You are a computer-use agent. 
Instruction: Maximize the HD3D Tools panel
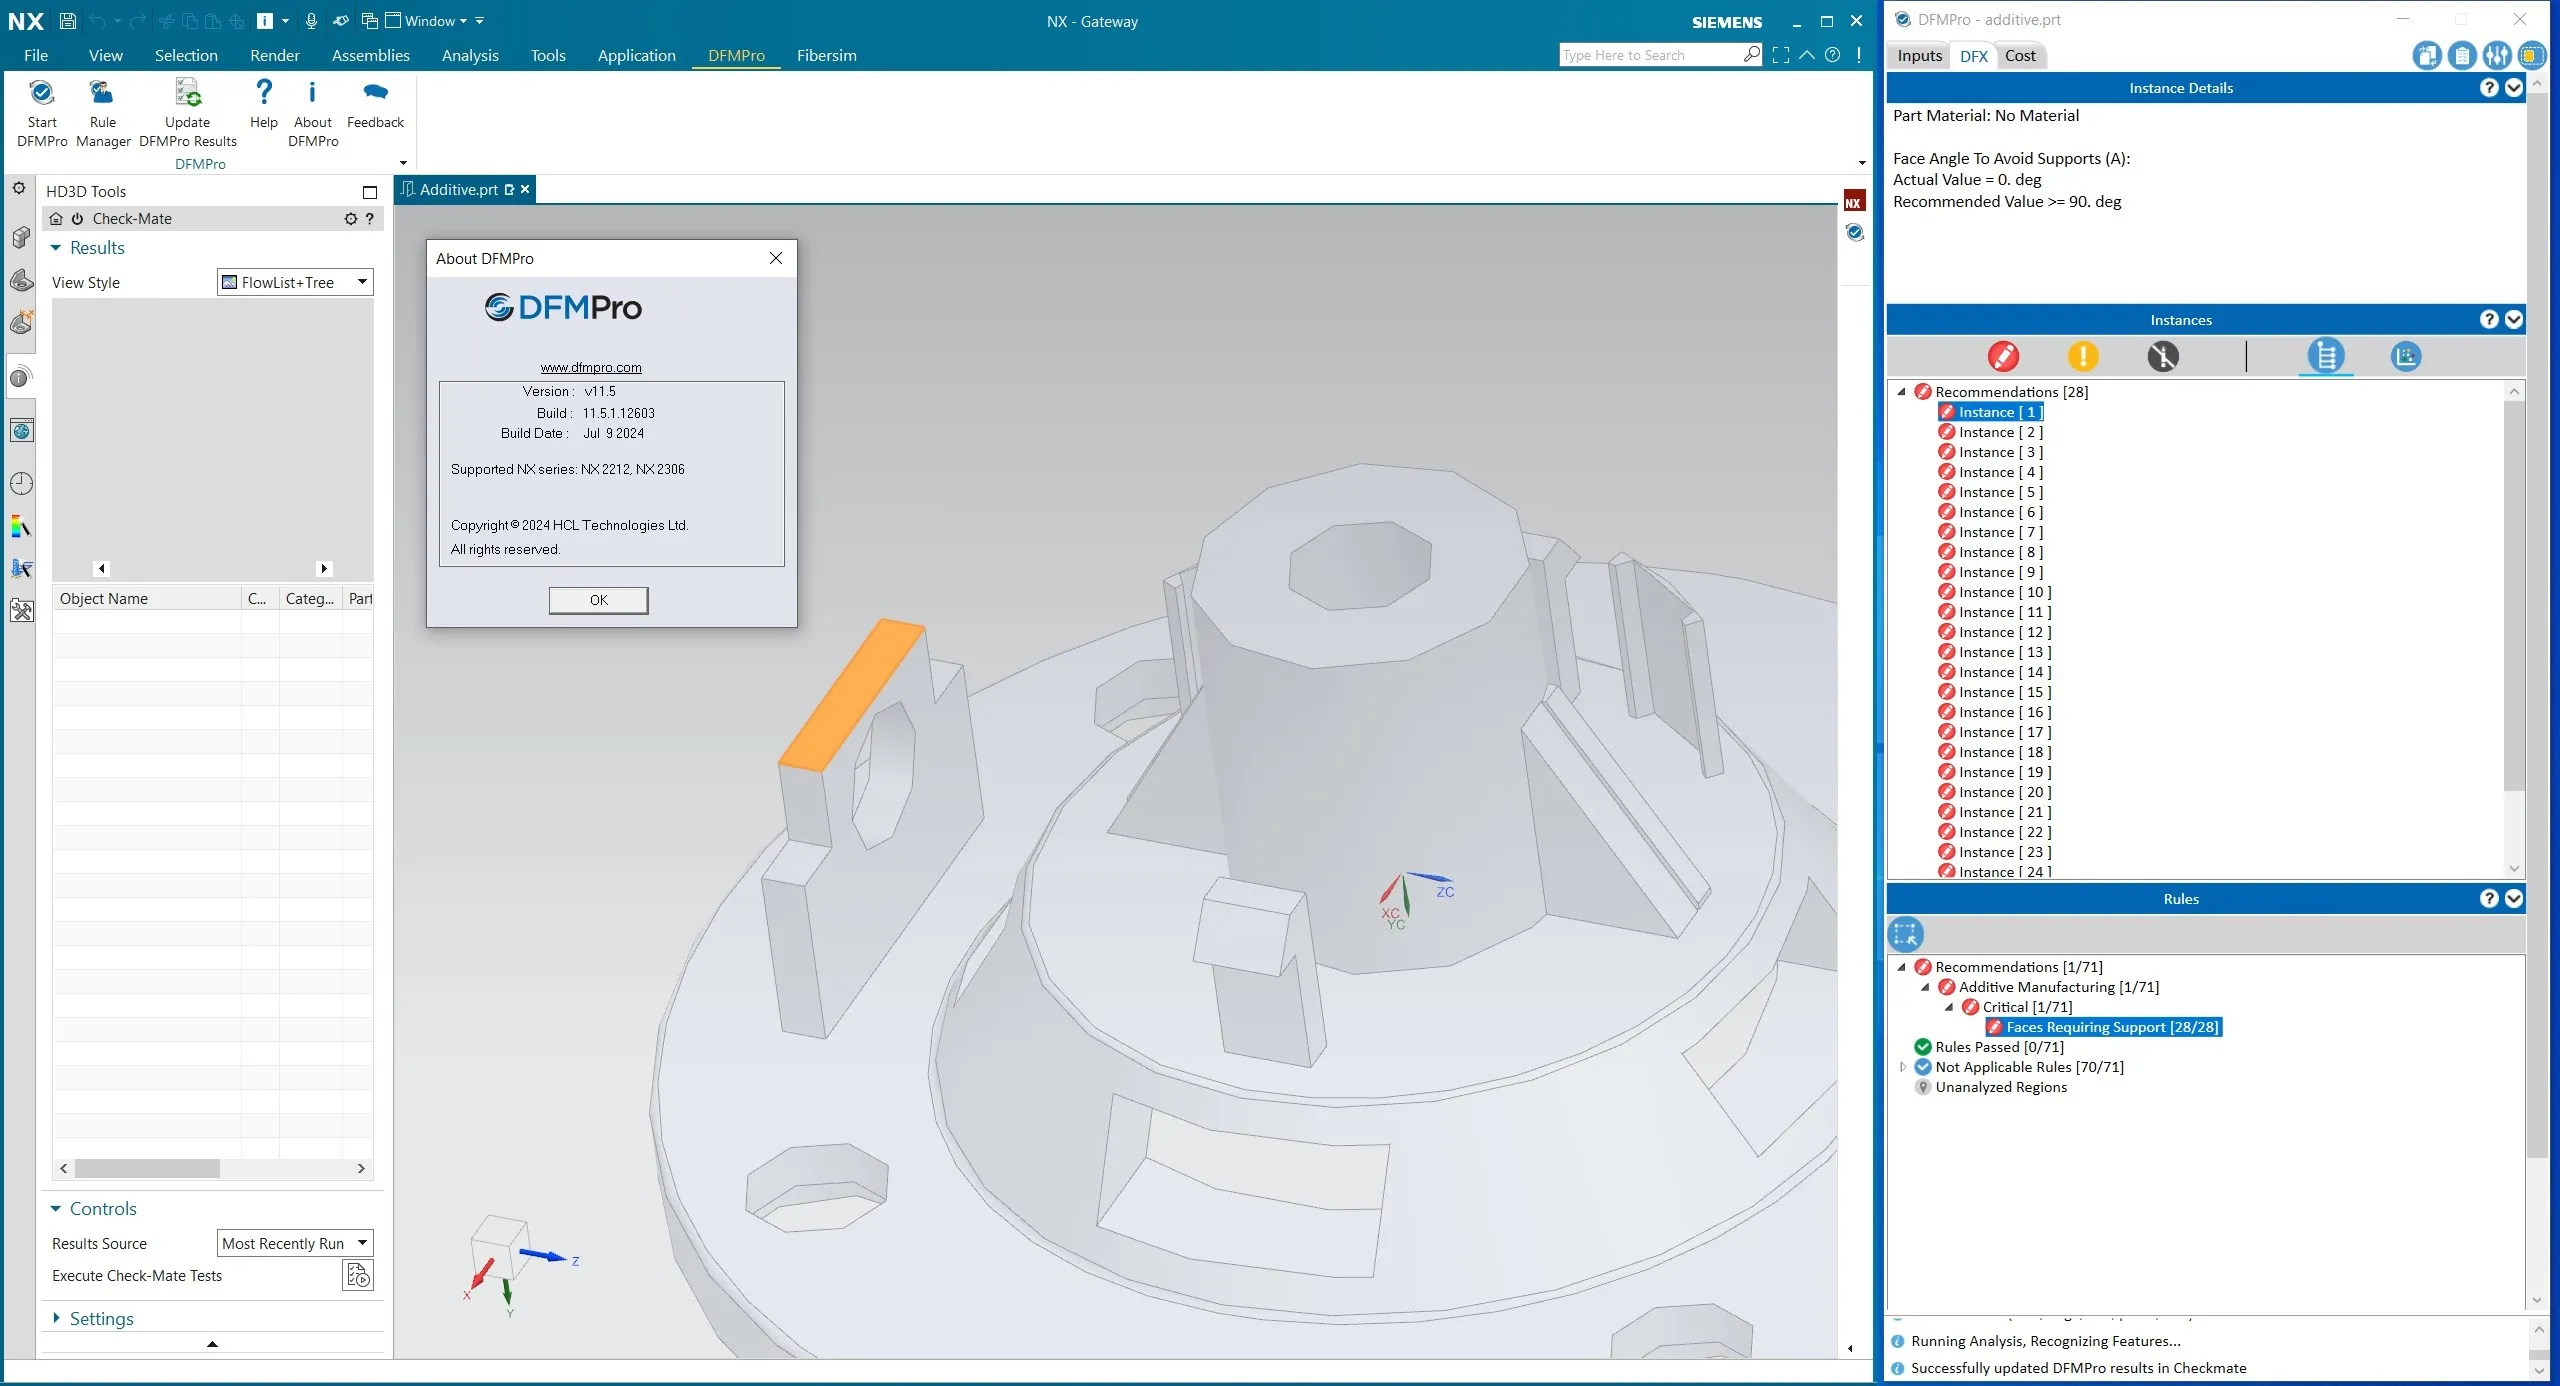(370, 192)
